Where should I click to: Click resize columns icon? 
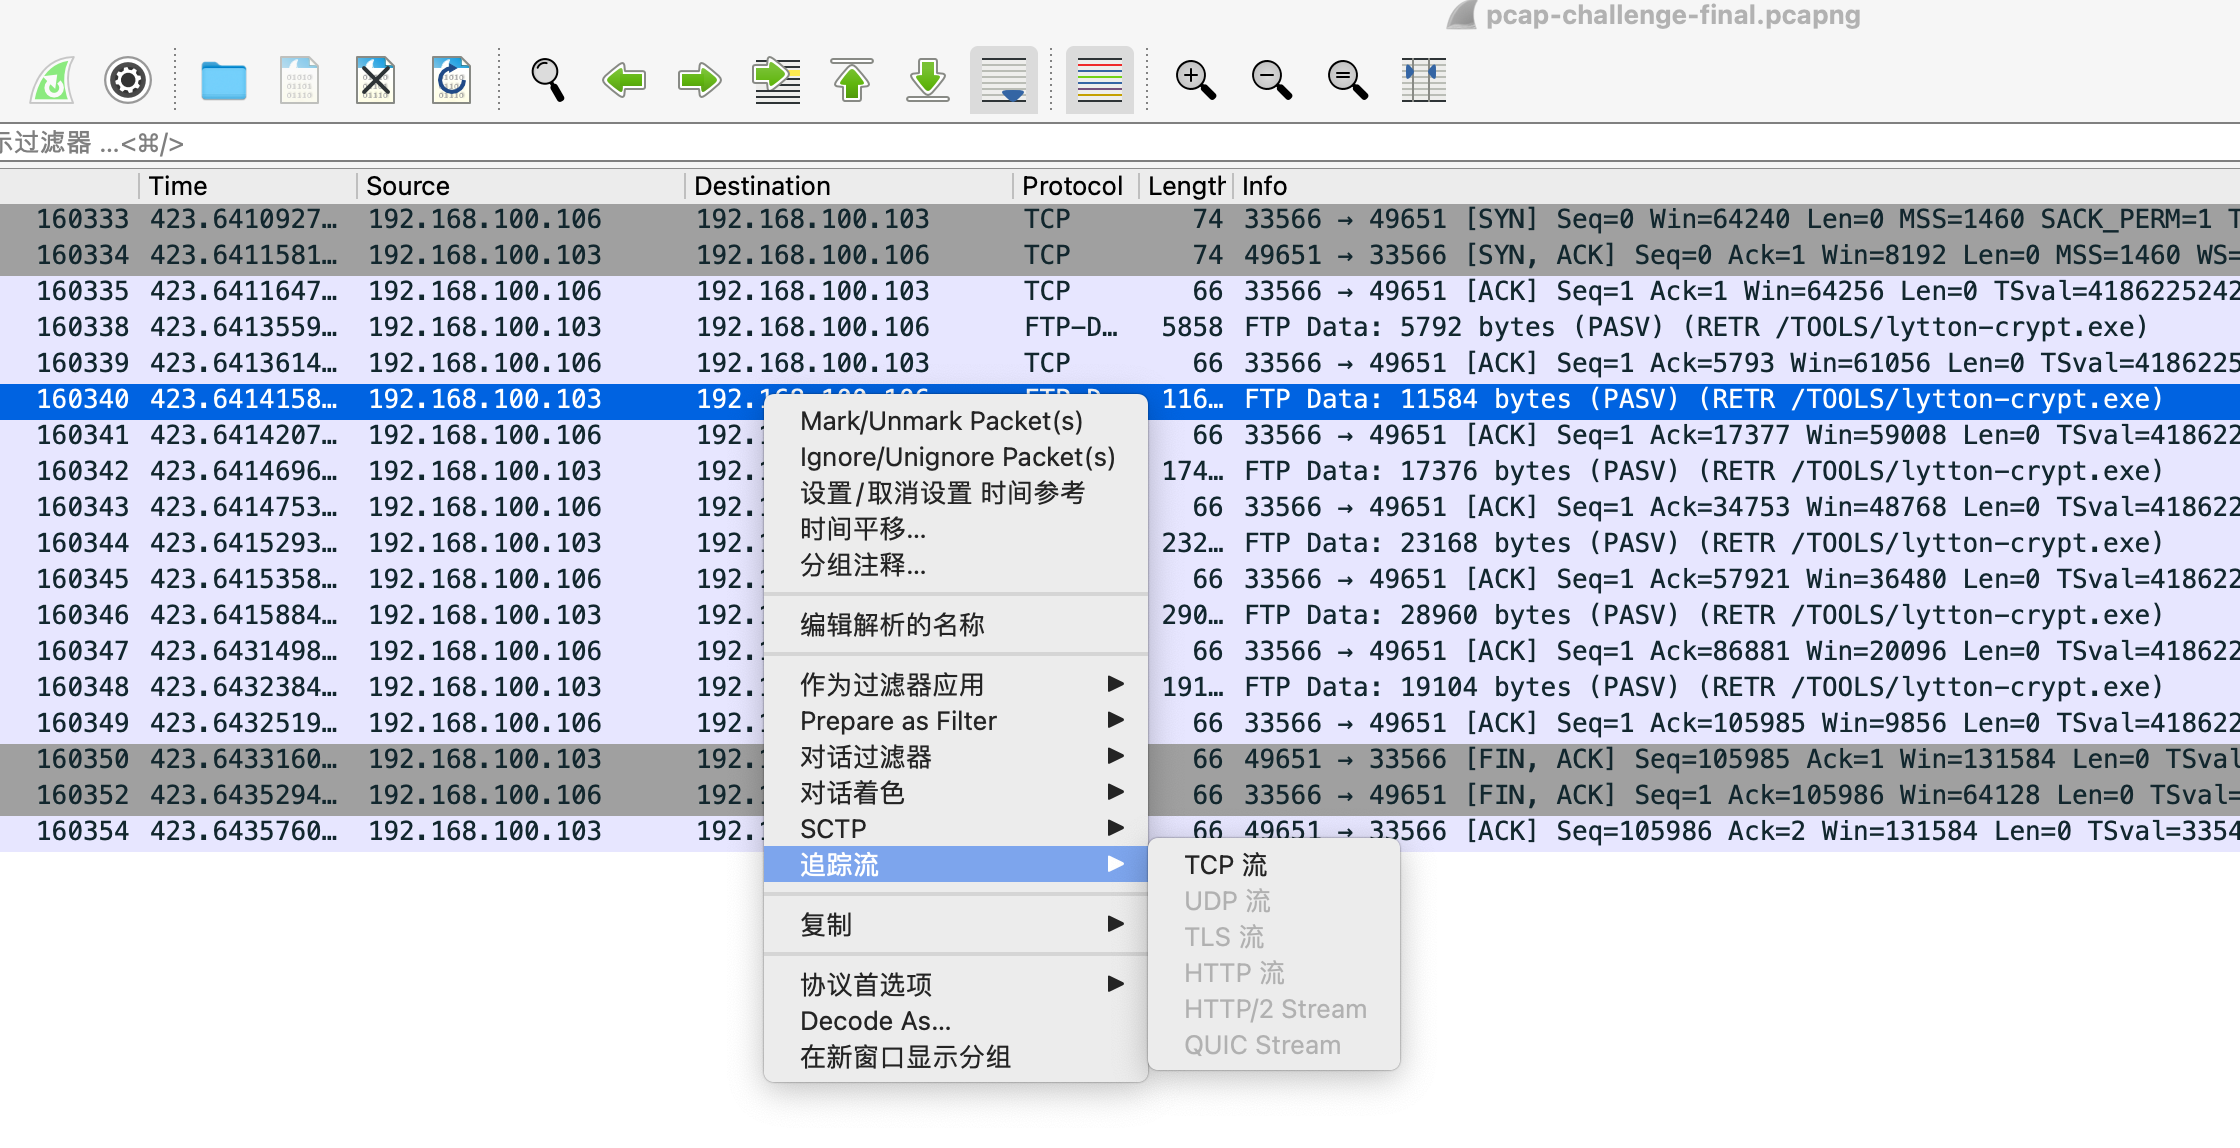tap(1423, 80)
